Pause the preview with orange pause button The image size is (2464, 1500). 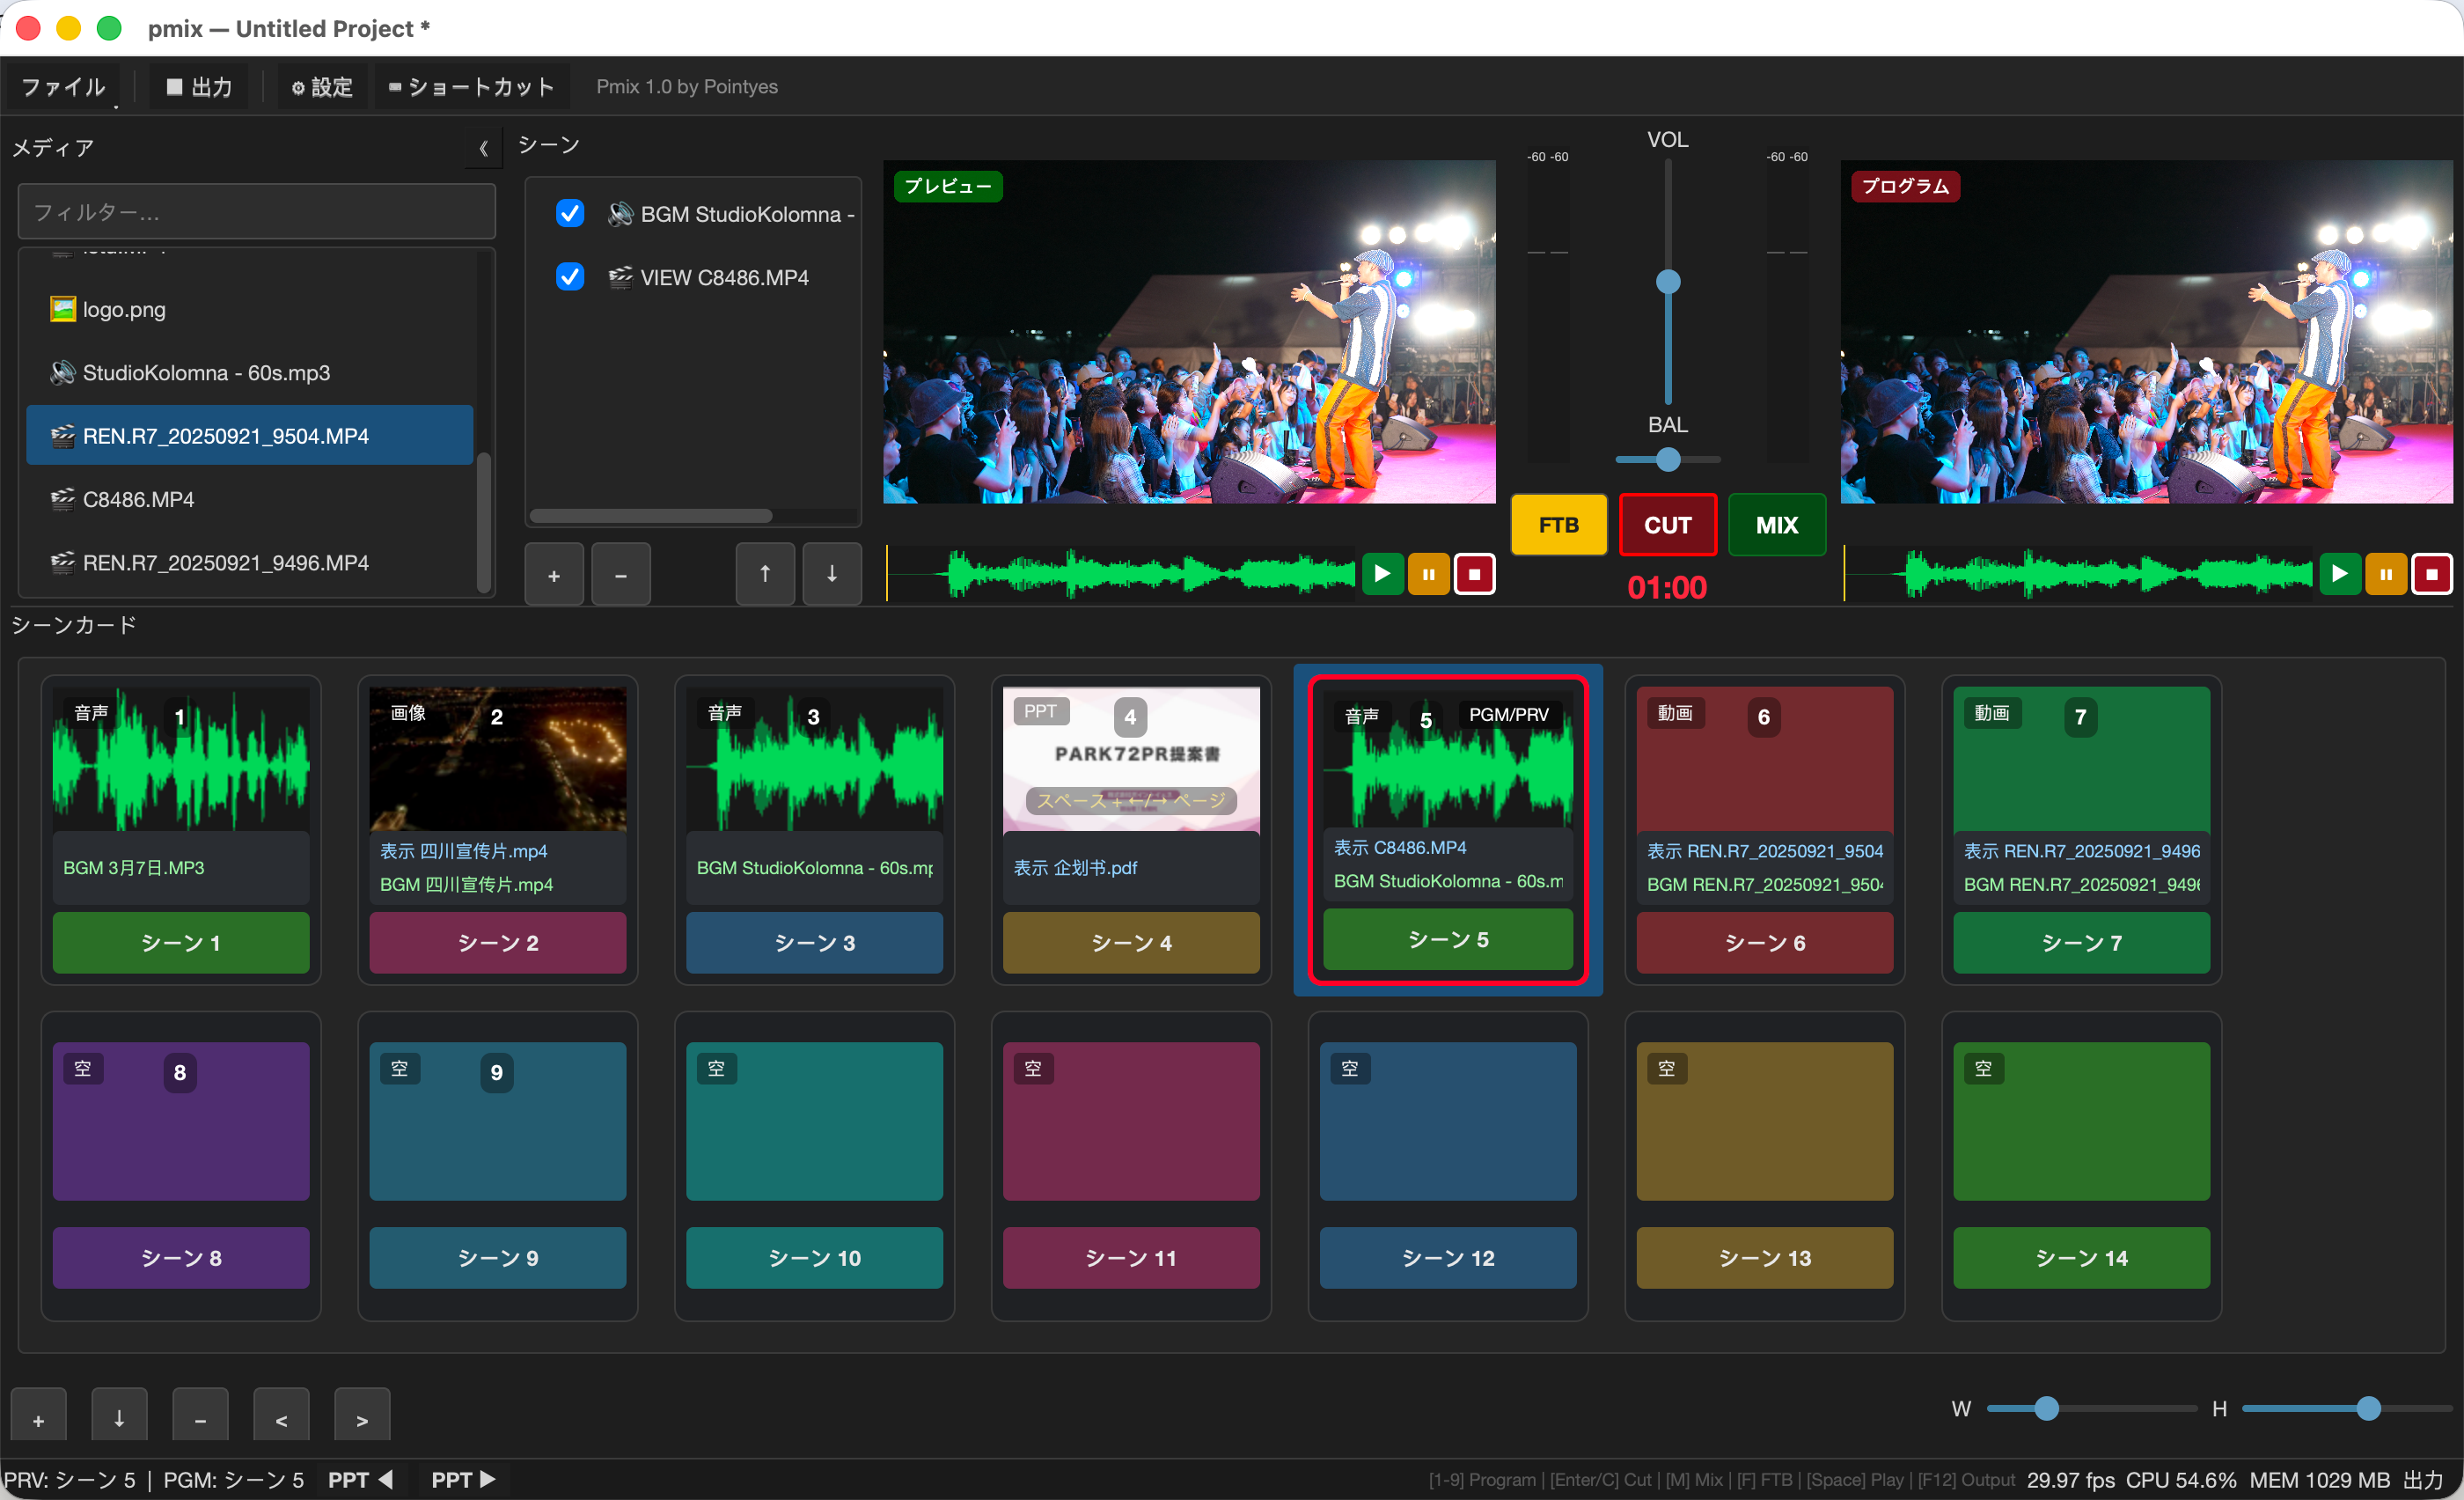(x=1428, y=574)
